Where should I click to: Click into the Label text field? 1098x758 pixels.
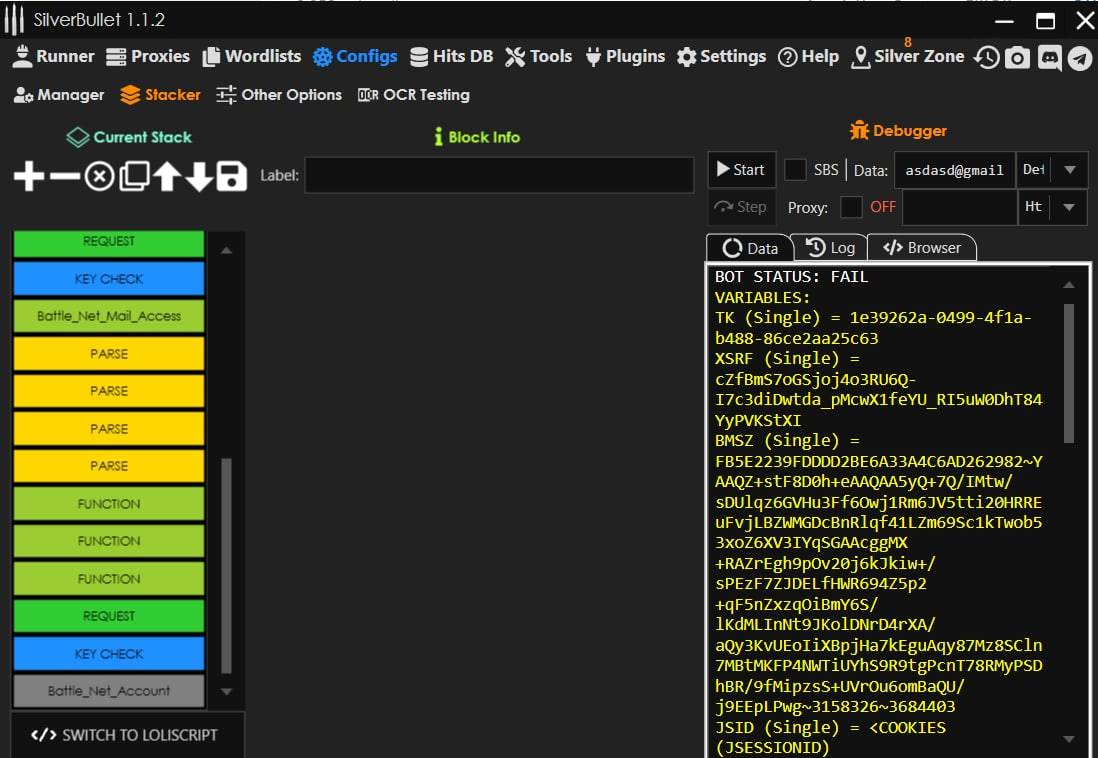499,175
